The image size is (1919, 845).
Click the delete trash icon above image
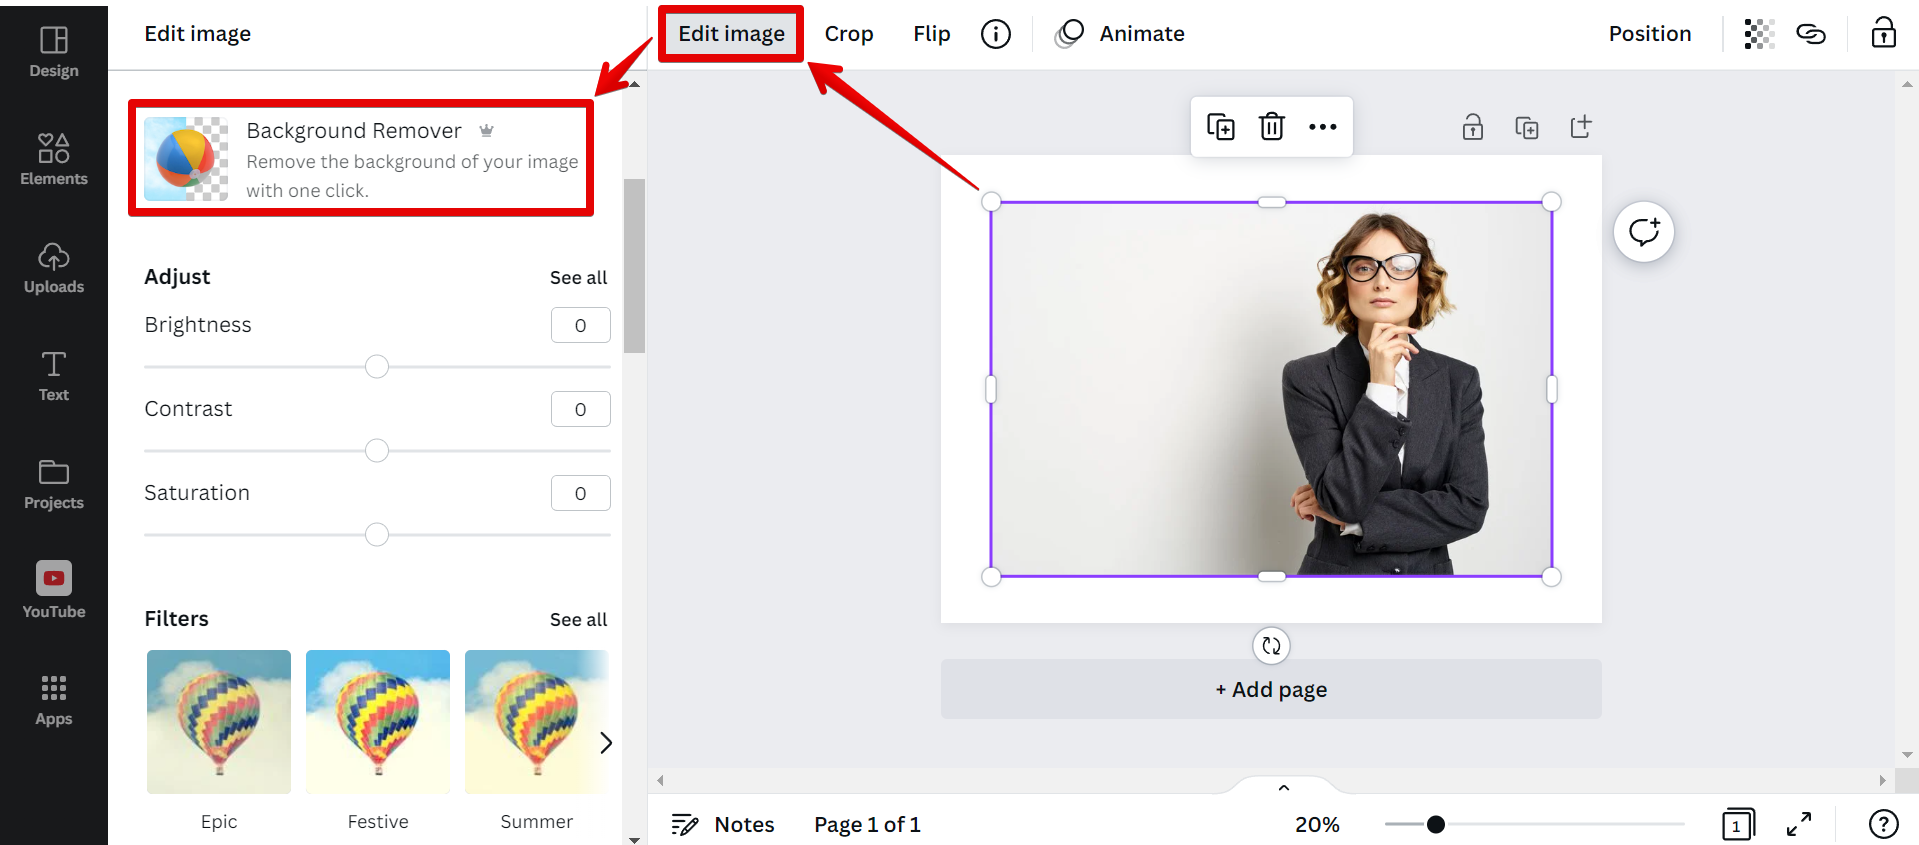(1271, 127)
